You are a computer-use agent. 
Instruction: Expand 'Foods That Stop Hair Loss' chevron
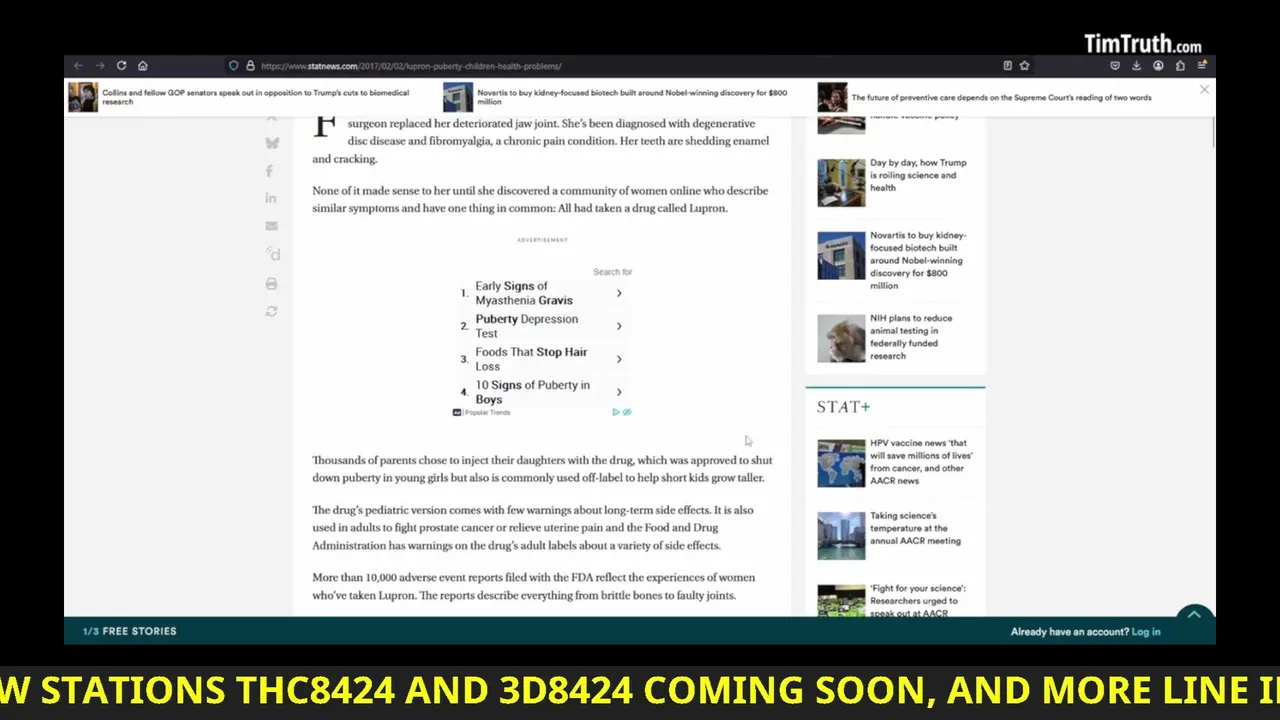tap(619, 359)
